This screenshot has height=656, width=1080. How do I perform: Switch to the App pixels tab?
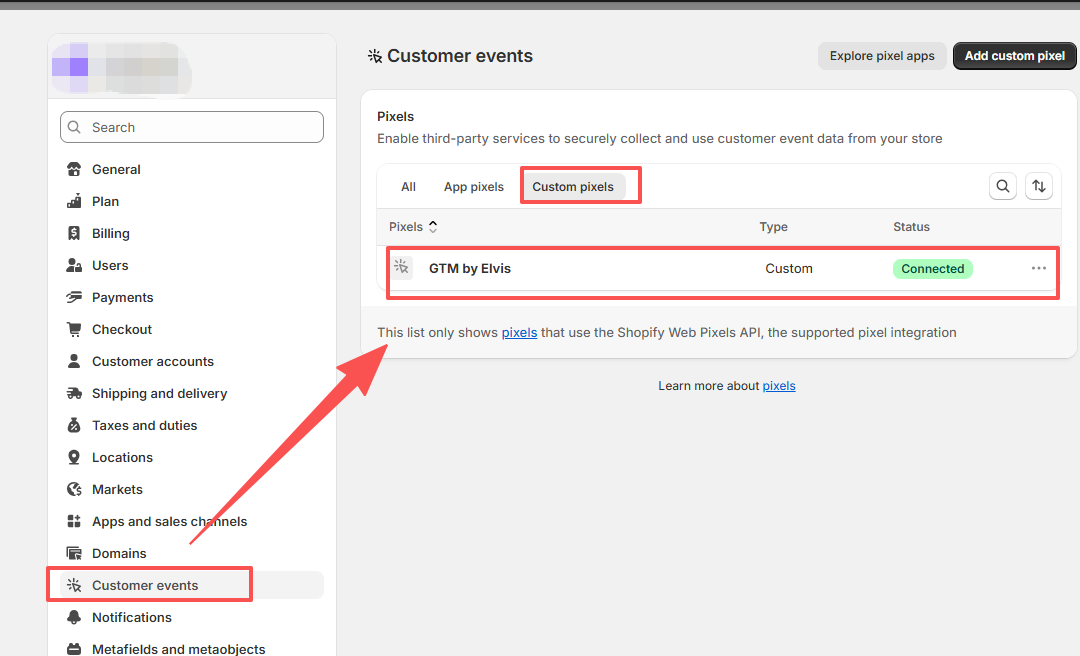474,187
